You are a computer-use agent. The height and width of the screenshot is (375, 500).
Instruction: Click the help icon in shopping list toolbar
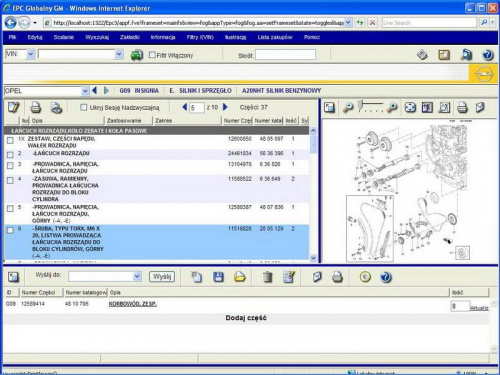(x=386, y=277)
